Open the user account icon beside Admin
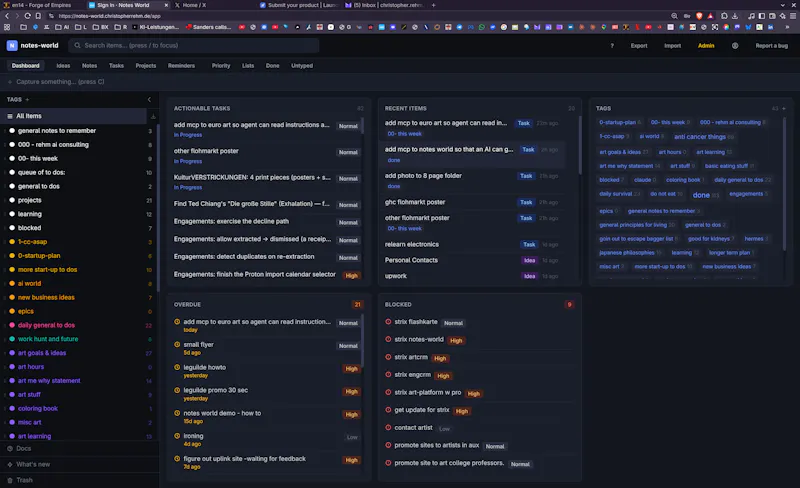Screen dimensions: 800x488 735,45
